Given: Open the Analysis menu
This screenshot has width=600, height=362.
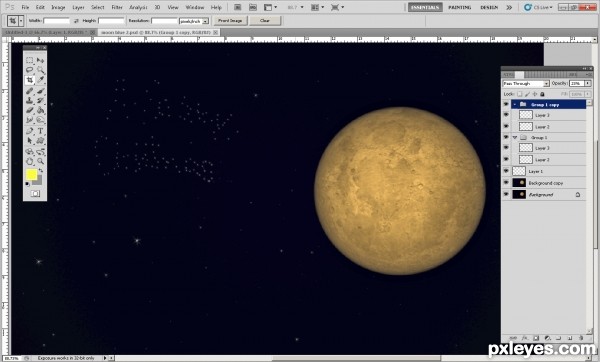Looking at the screenshot, I should pos(138,7).
